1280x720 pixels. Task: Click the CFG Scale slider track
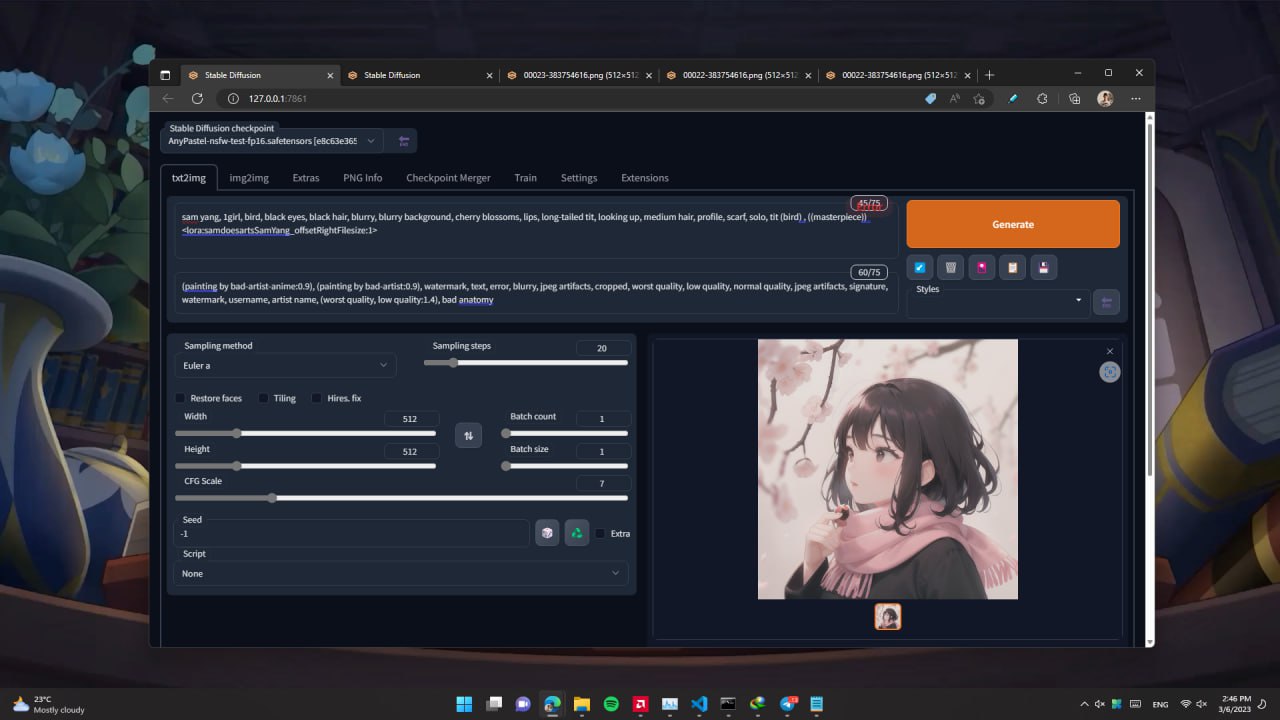click(x=401, y=497)
